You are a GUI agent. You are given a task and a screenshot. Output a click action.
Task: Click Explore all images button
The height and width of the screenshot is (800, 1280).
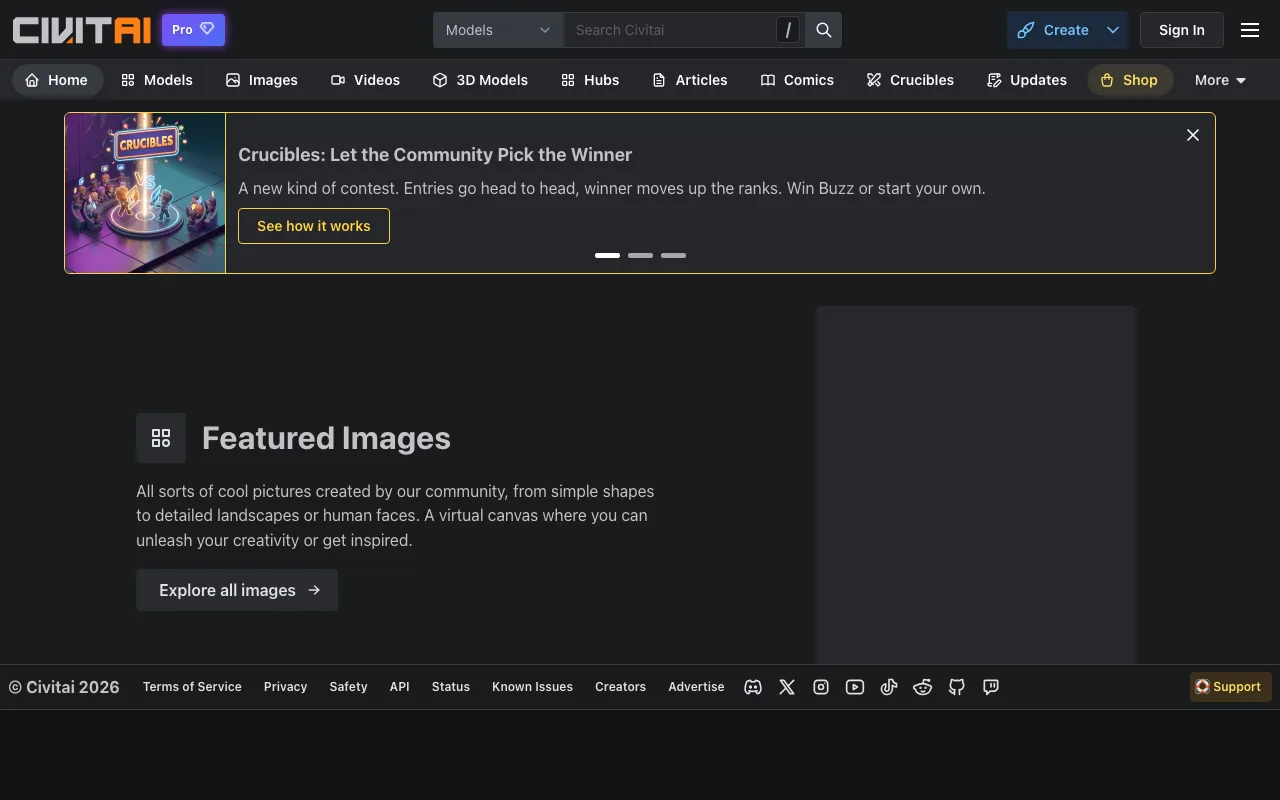(237, 590)
